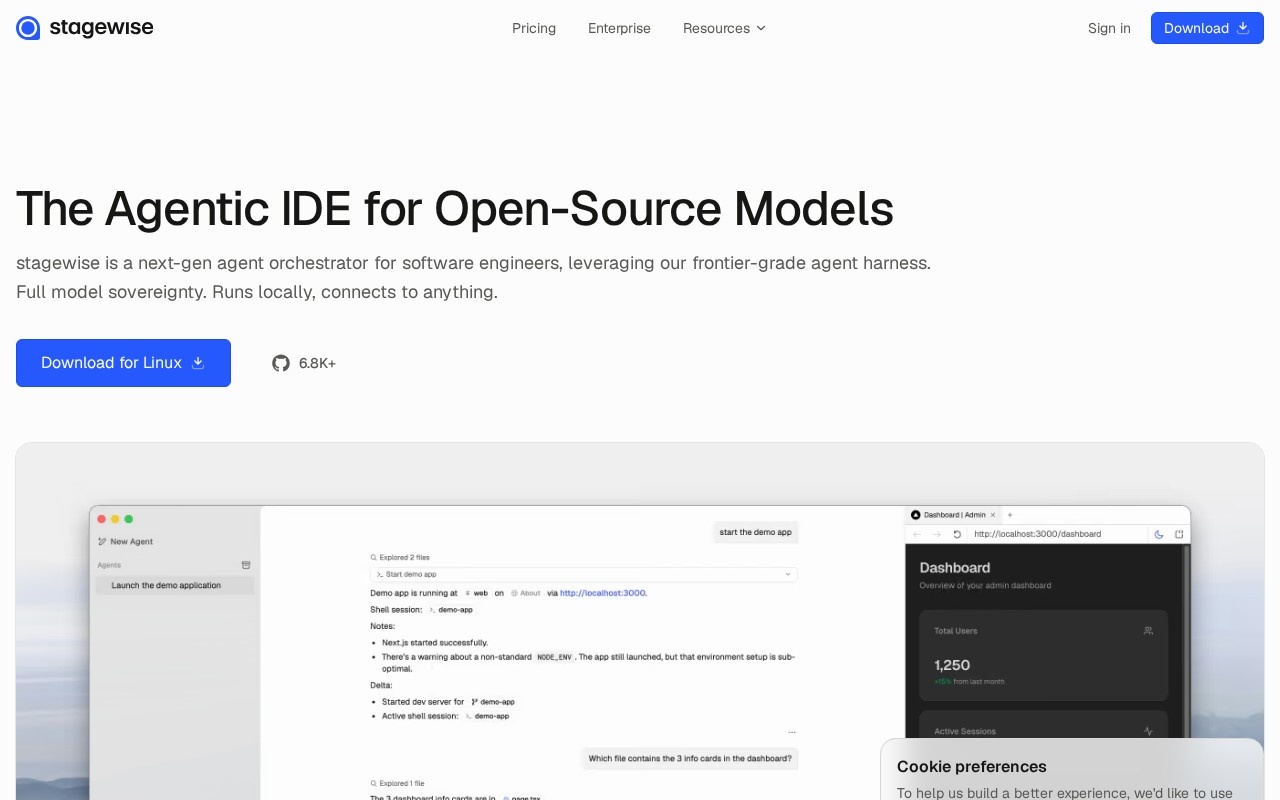Toggle dark mode with the moon icon
1280x800 pixels.
click(x=1159, y=534)
